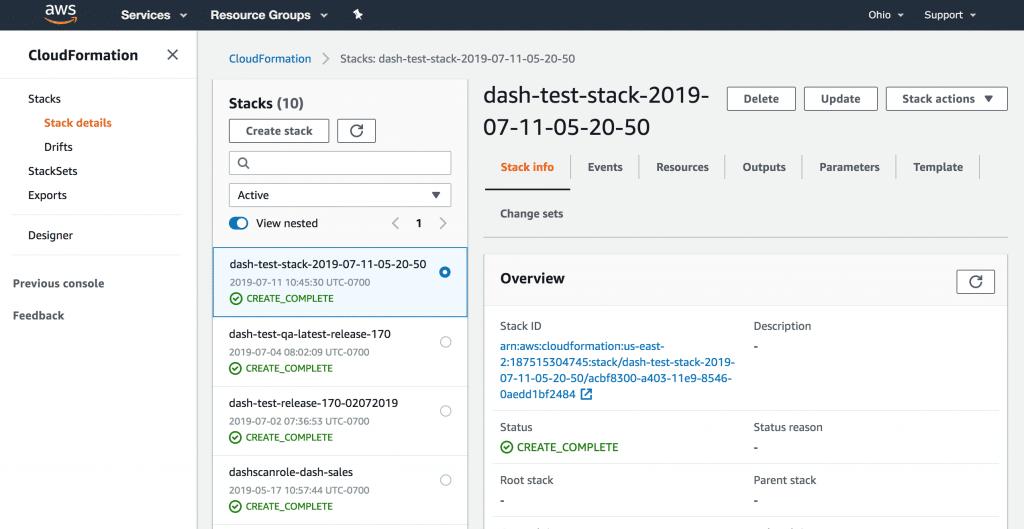Switch to the Events tab
Viewport: 1024px width, 529px height.
click(605, 167)
